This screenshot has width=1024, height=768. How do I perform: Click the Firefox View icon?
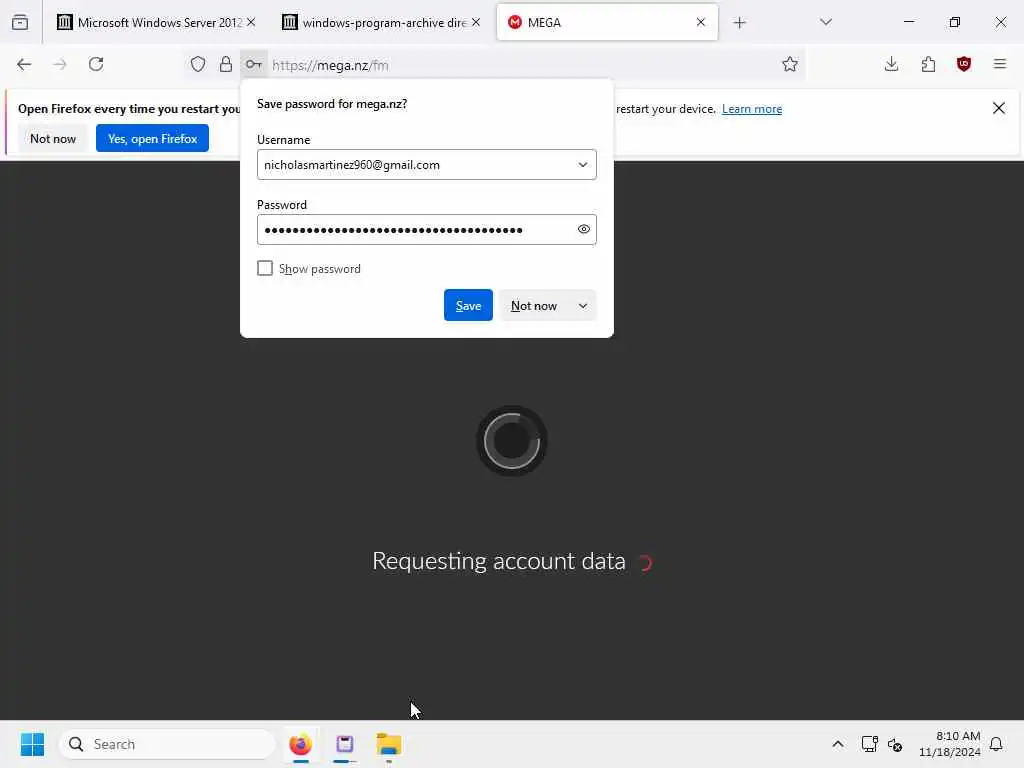point(20,22)
